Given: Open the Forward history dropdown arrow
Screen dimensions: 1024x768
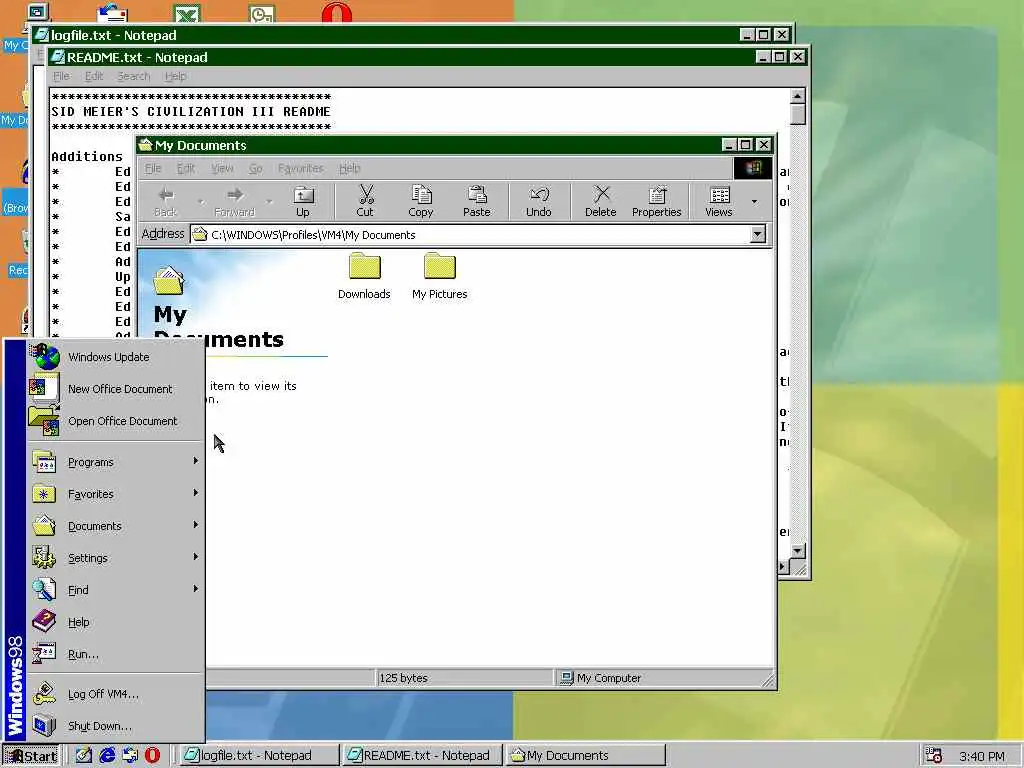Looking at the screenshot, I should tap(269, 201).
